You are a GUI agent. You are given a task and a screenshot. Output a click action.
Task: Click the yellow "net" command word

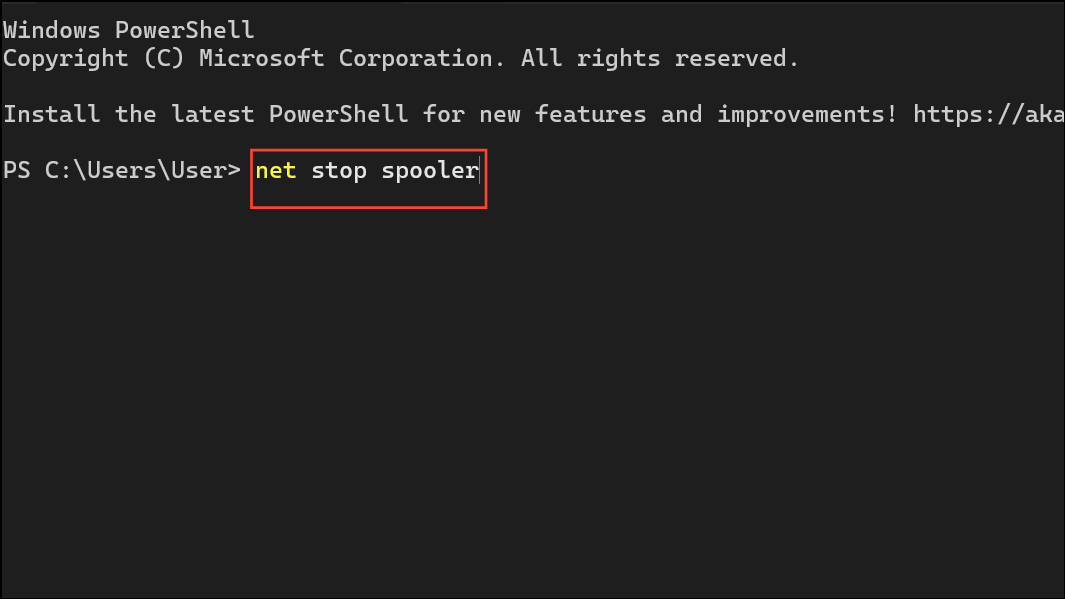[276, 170]
